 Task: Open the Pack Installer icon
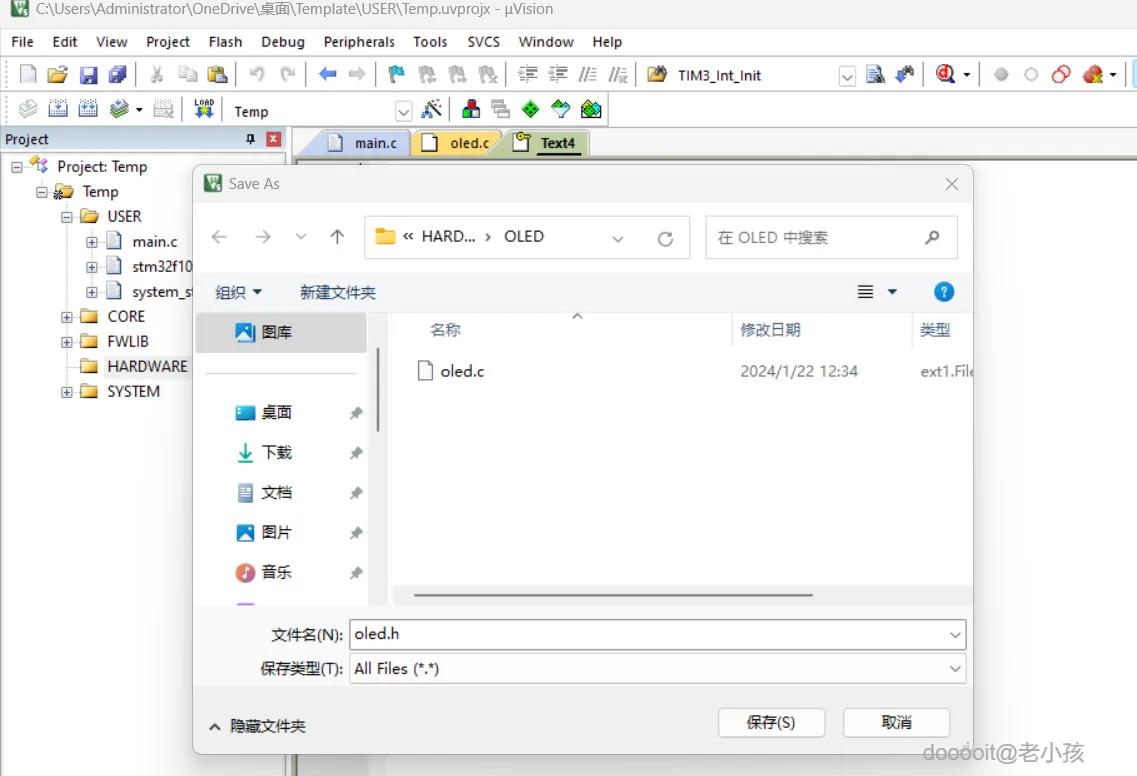[x=591, y=110]
